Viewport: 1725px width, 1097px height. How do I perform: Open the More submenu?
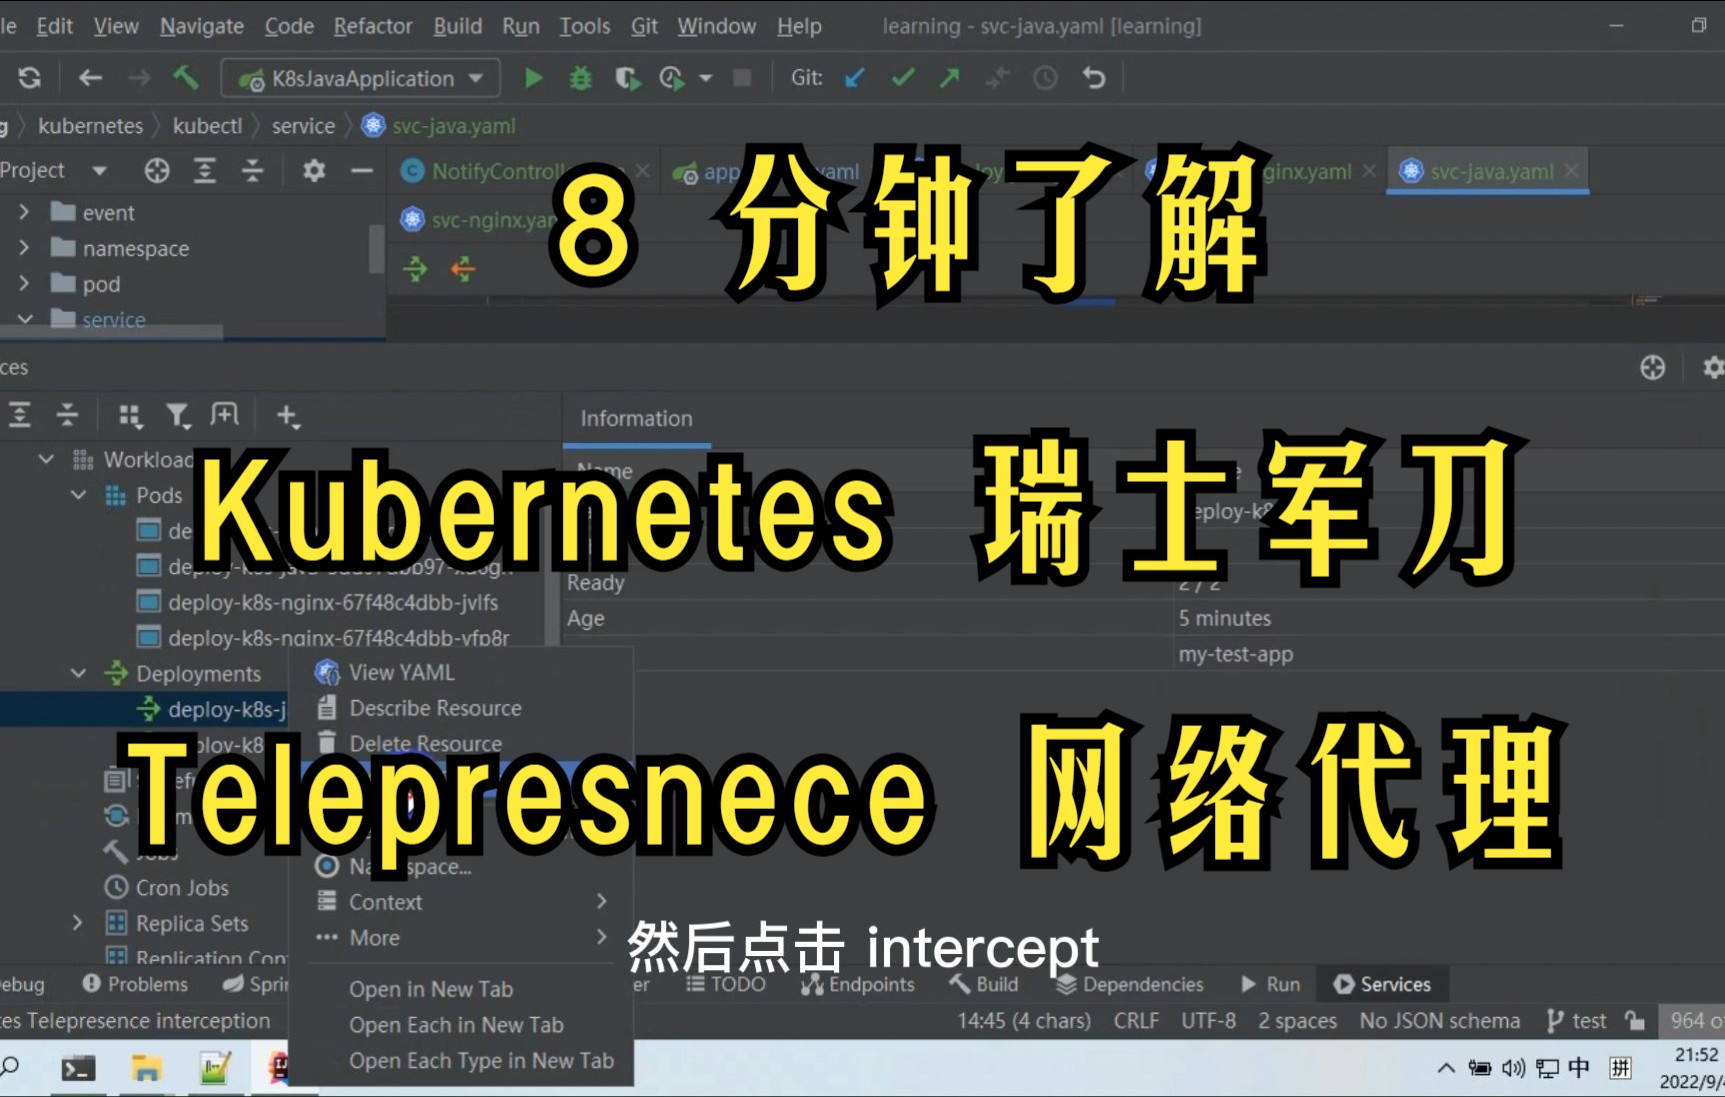coord(461,938)
